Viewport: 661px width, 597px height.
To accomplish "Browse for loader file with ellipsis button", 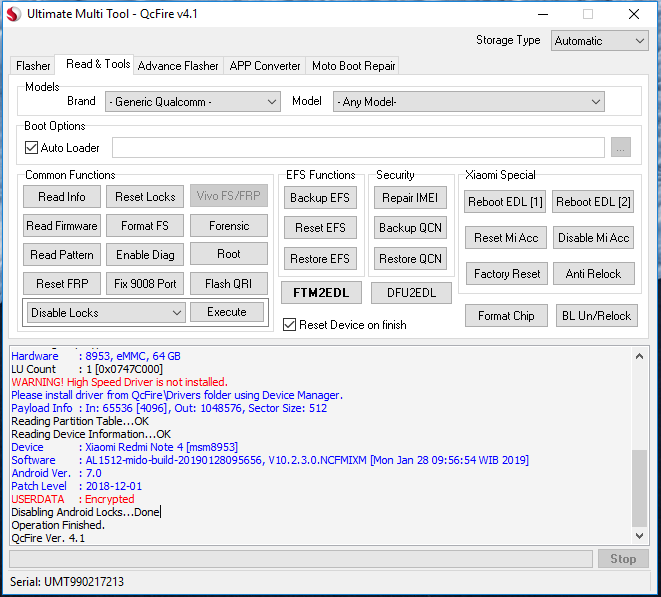I will pyautogui.click(x=621, y=147).
